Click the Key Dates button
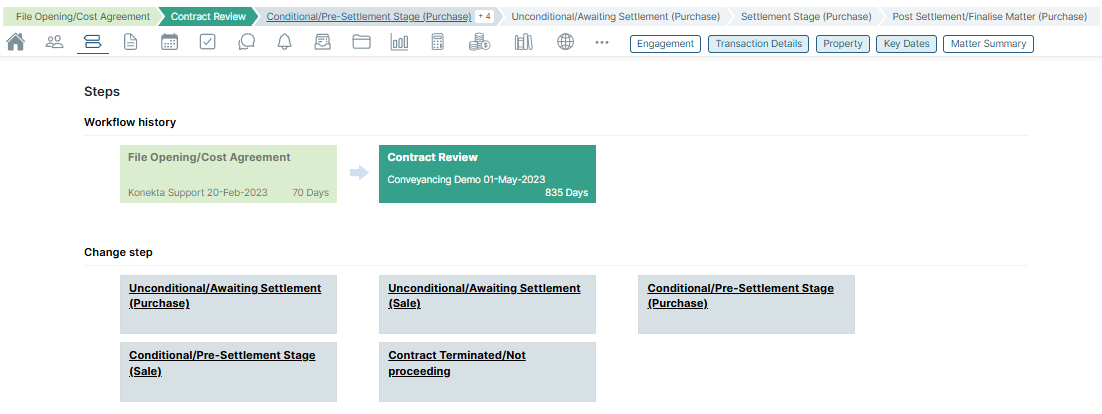 pos(906,44)
